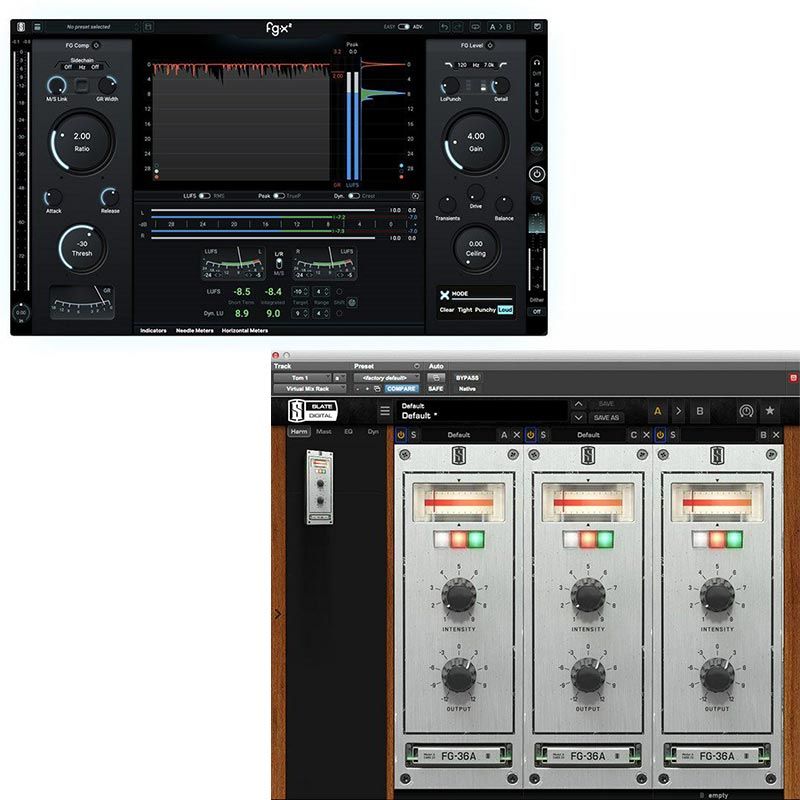
Task: Solo the second rack module
Action: click(543, 435)
